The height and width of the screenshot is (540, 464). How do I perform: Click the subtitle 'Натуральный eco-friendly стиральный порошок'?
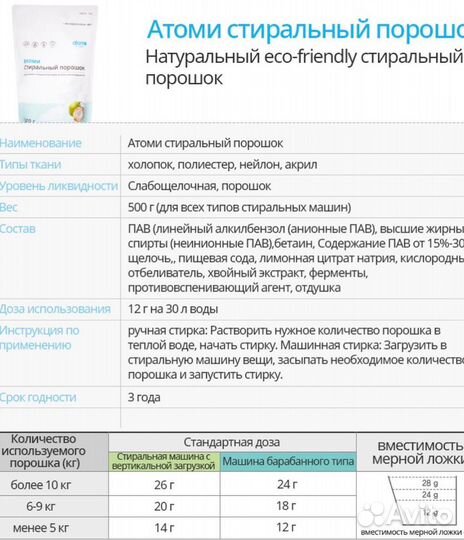tap(305, 67)
